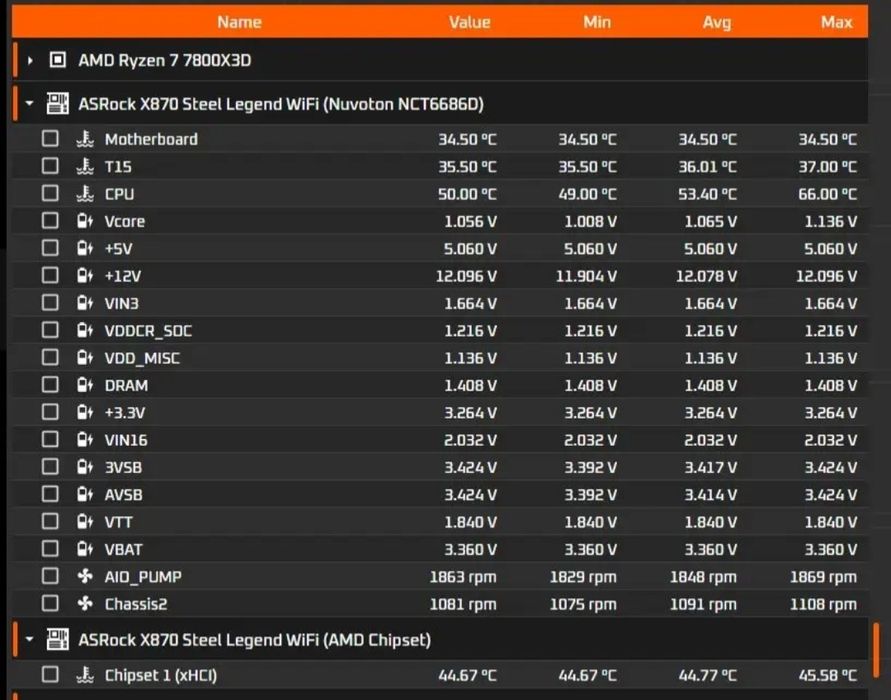Check the Chassis2 fan checkbox

tap(50, 603)
